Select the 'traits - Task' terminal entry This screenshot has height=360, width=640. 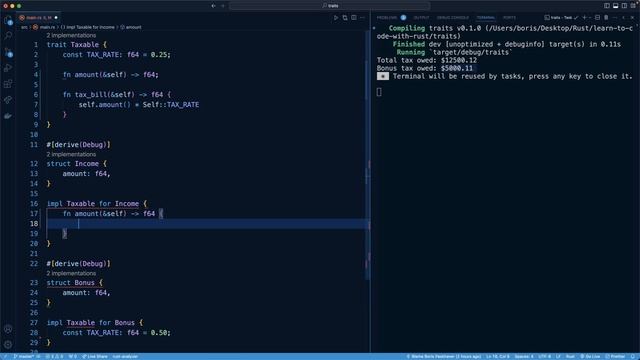point(561,18)
